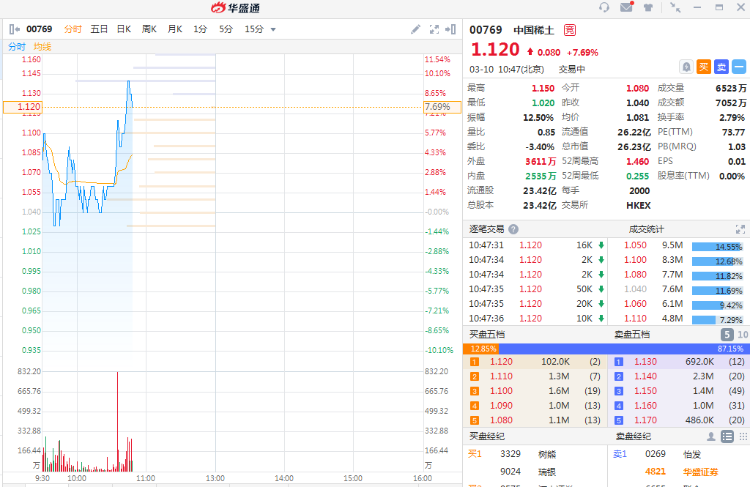The height and width of the screenshot is (487, 750).
Task: Select the 五日 chart tab
Action: [99, 29]
